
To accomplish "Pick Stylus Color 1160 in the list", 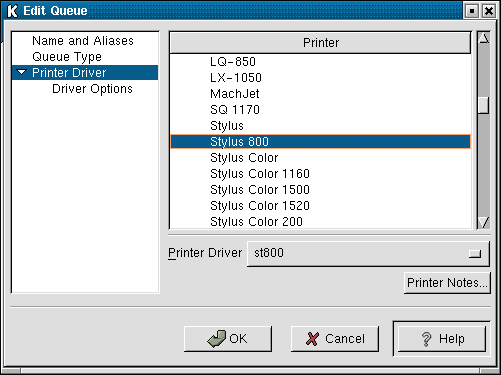I will [320, 174].
